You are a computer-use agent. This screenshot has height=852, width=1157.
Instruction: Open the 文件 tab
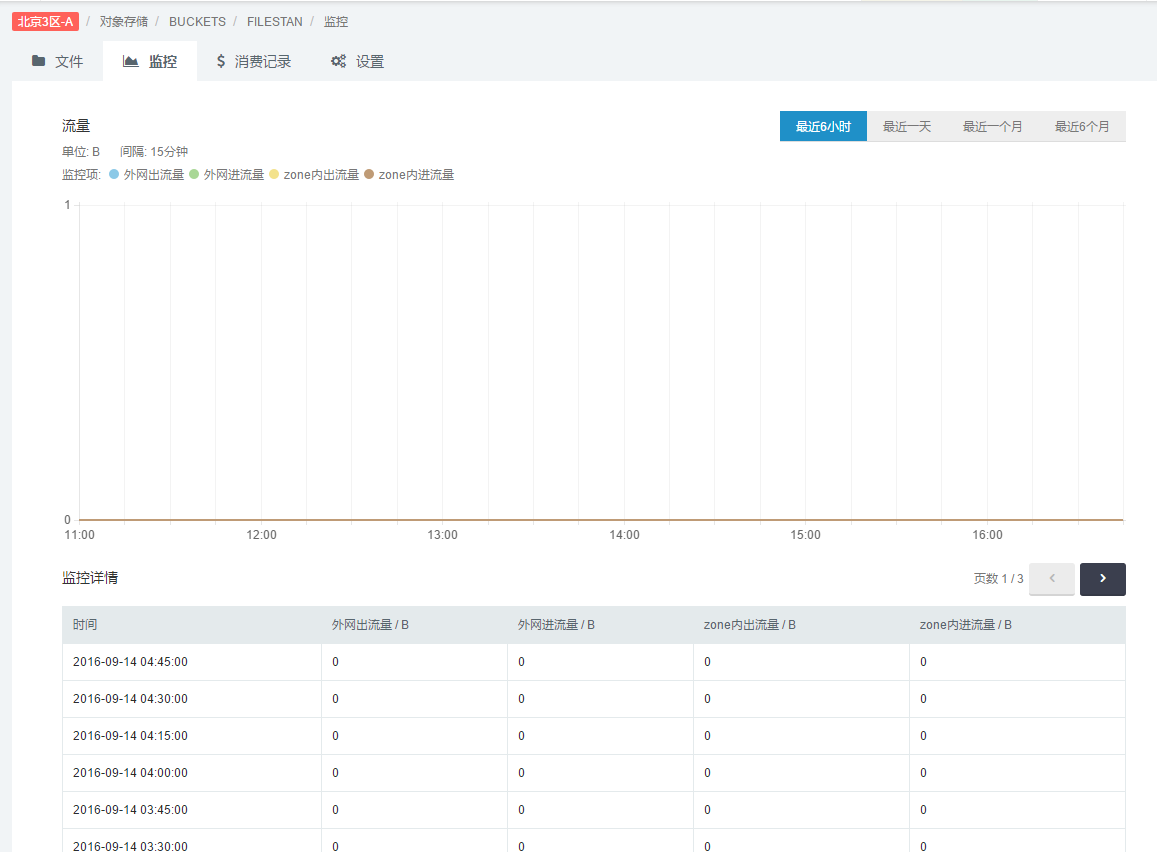(58, 61)
